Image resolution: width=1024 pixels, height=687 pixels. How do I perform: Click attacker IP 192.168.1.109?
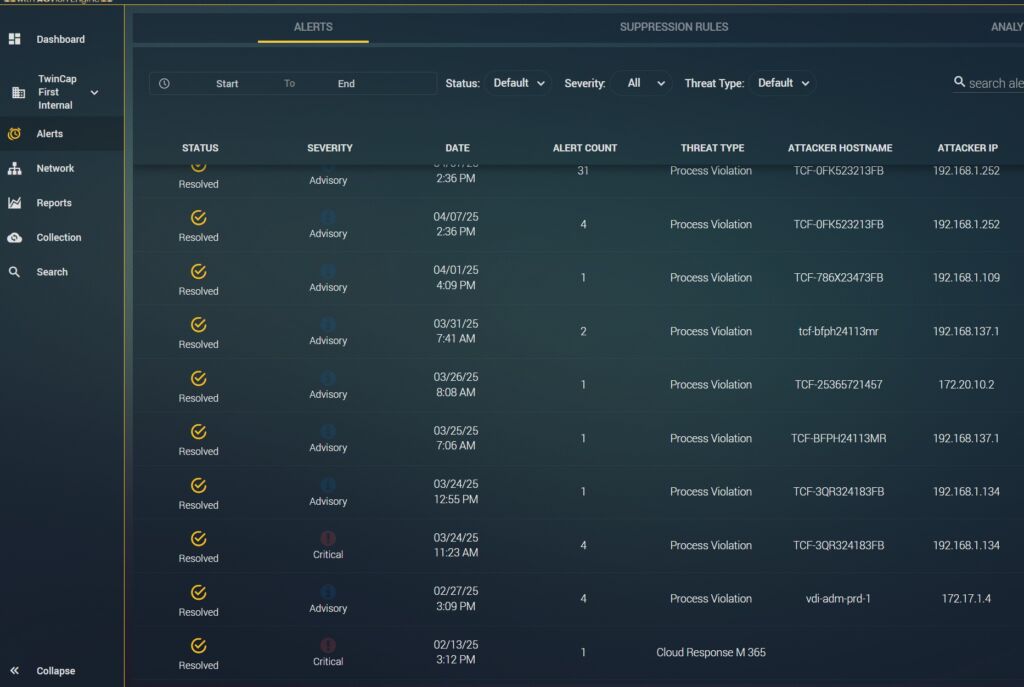tap(967, 278)
